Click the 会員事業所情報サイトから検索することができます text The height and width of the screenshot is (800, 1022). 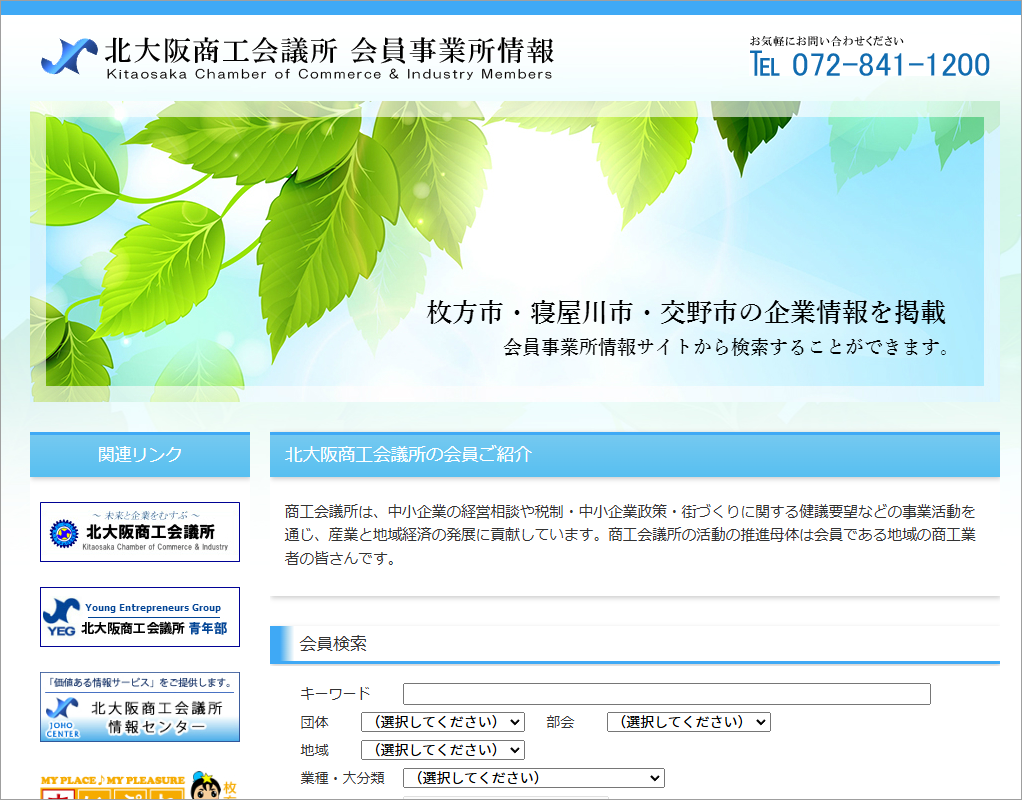pyautogui.click(x=727, y=347)
